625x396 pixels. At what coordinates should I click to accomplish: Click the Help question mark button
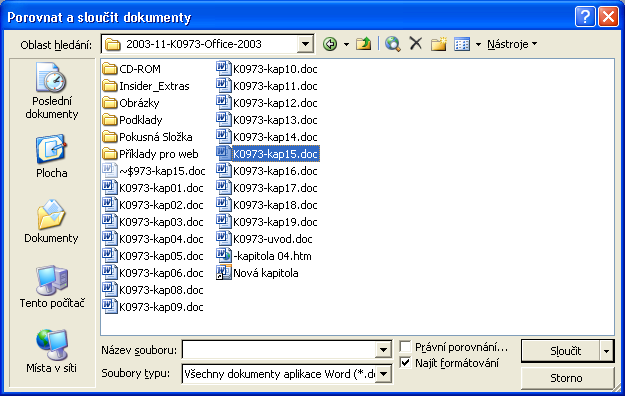[x=585, y=17]
